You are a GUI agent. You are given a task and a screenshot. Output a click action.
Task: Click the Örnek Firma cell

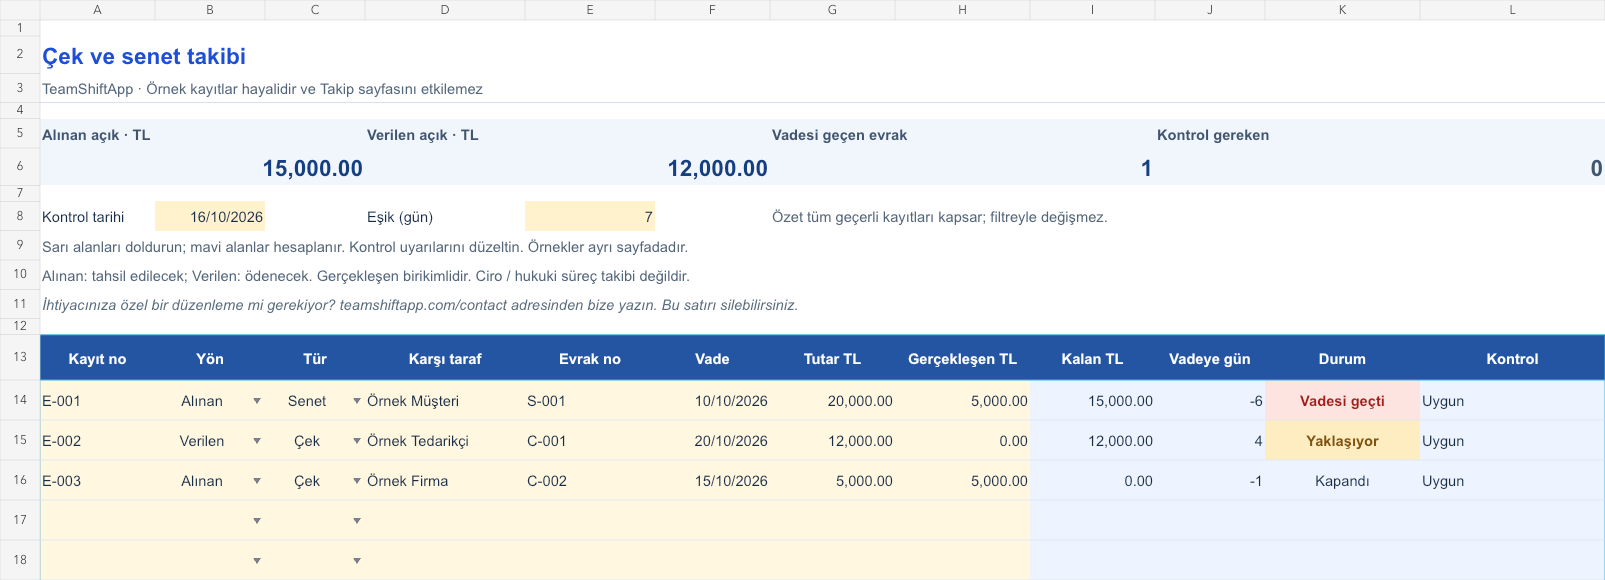pyautogui.click(x=445, y=481)
